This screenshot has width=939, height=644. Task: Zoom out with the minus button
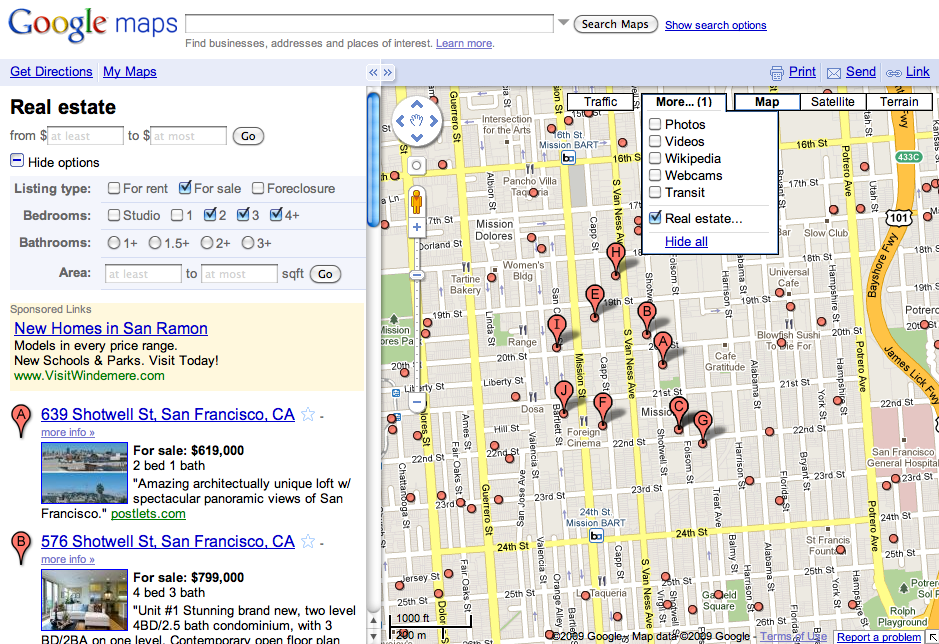click(x=417, y=403)
